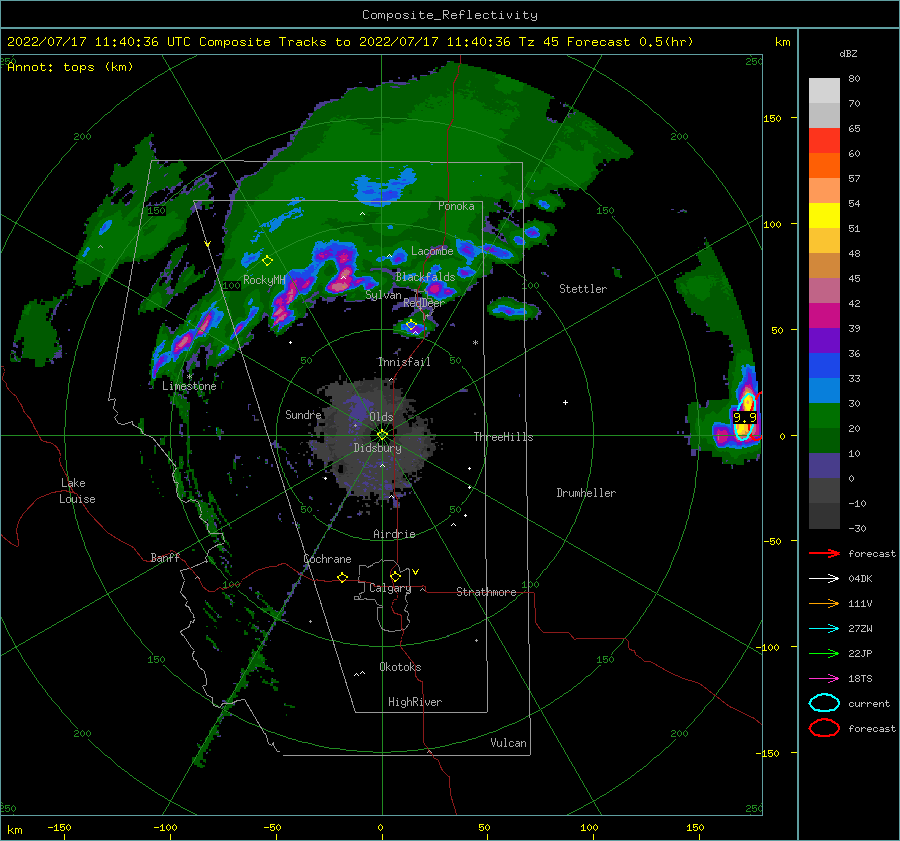Click the Airdrie city label
900x841 pixels.
(x=394, y=534)
